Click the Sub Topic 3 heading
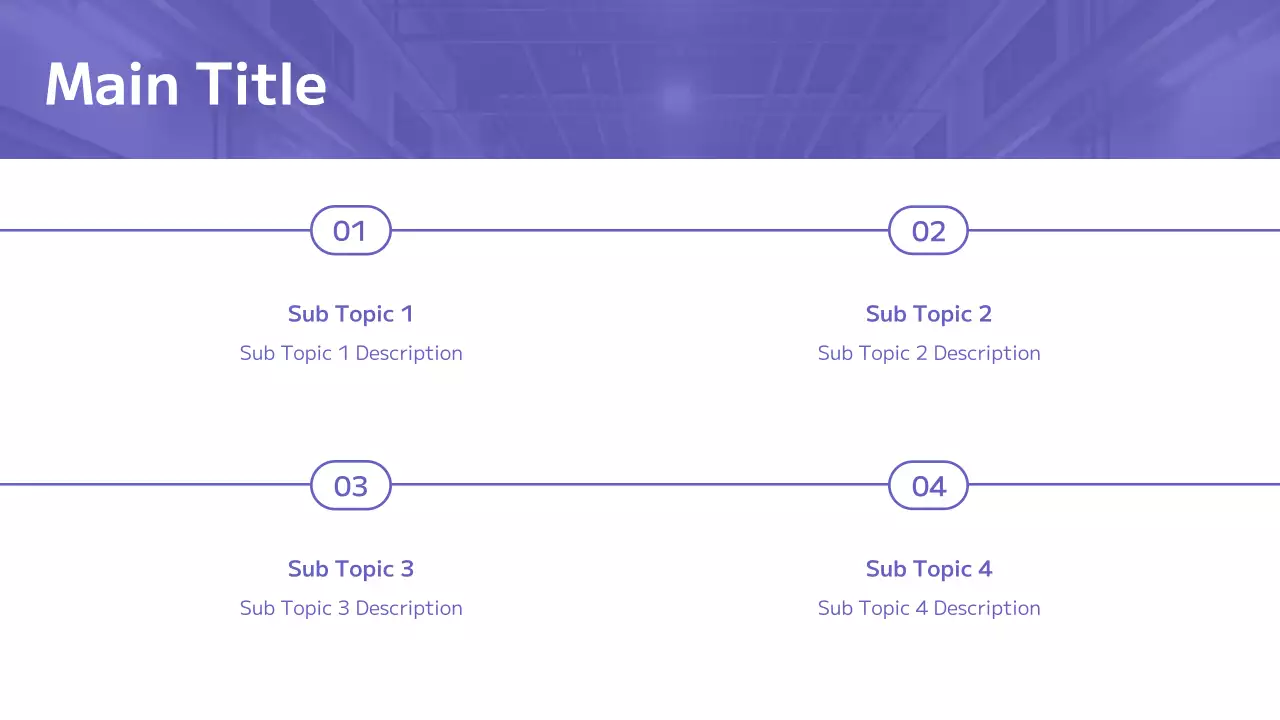 point(350,569)
